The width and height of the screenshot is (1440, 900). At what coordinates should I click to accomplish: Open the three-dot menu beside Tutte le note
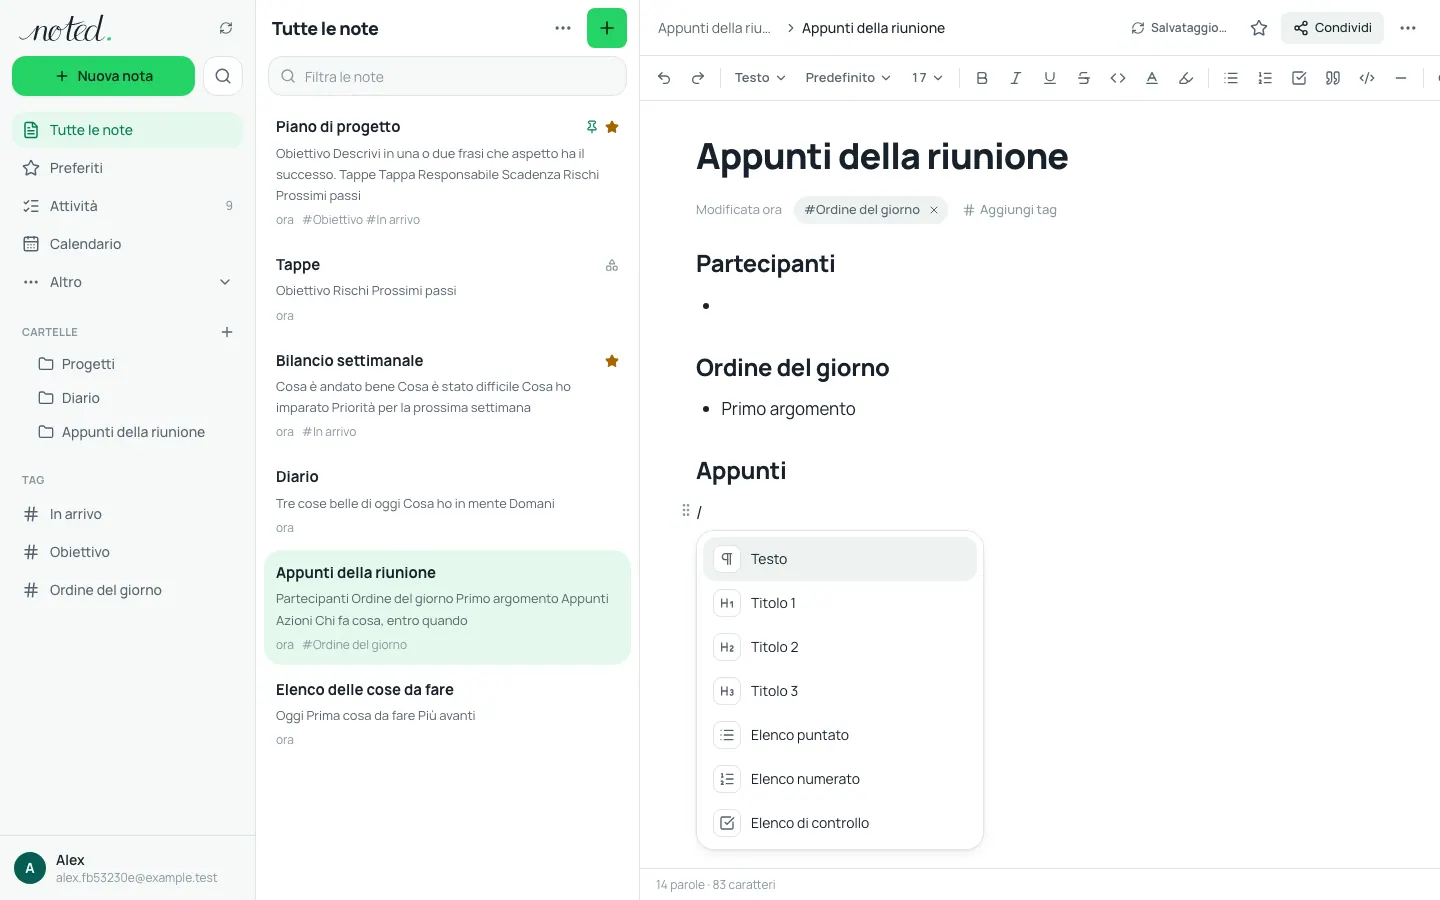coord(563,28)
